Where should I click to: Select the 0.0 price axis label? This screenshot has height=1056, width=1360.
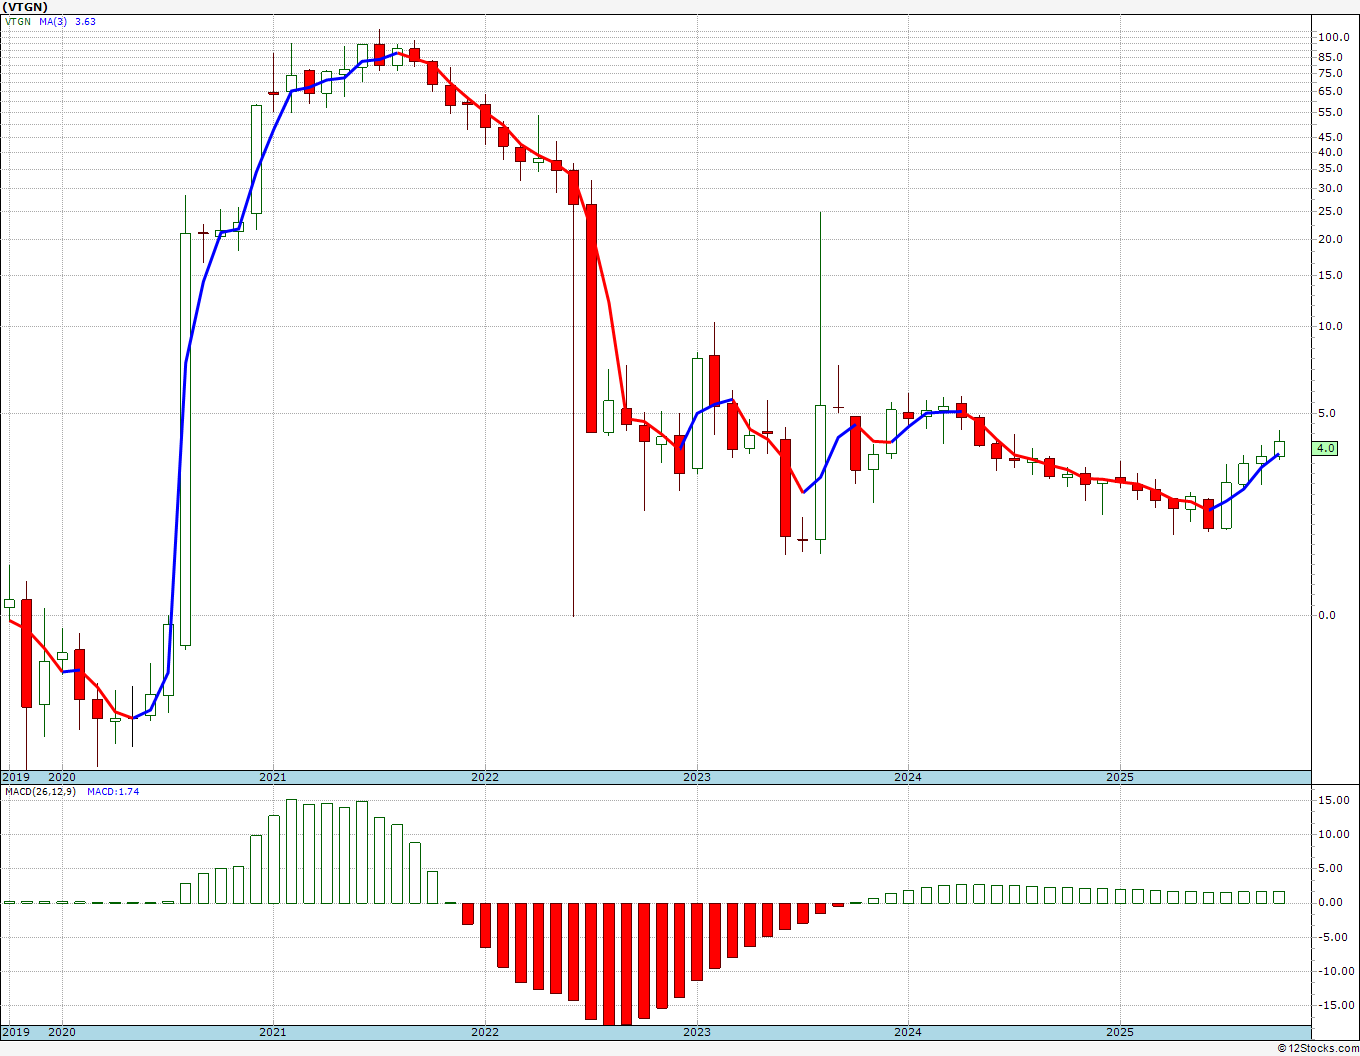pyautogui.click(x=1327, y=615)
